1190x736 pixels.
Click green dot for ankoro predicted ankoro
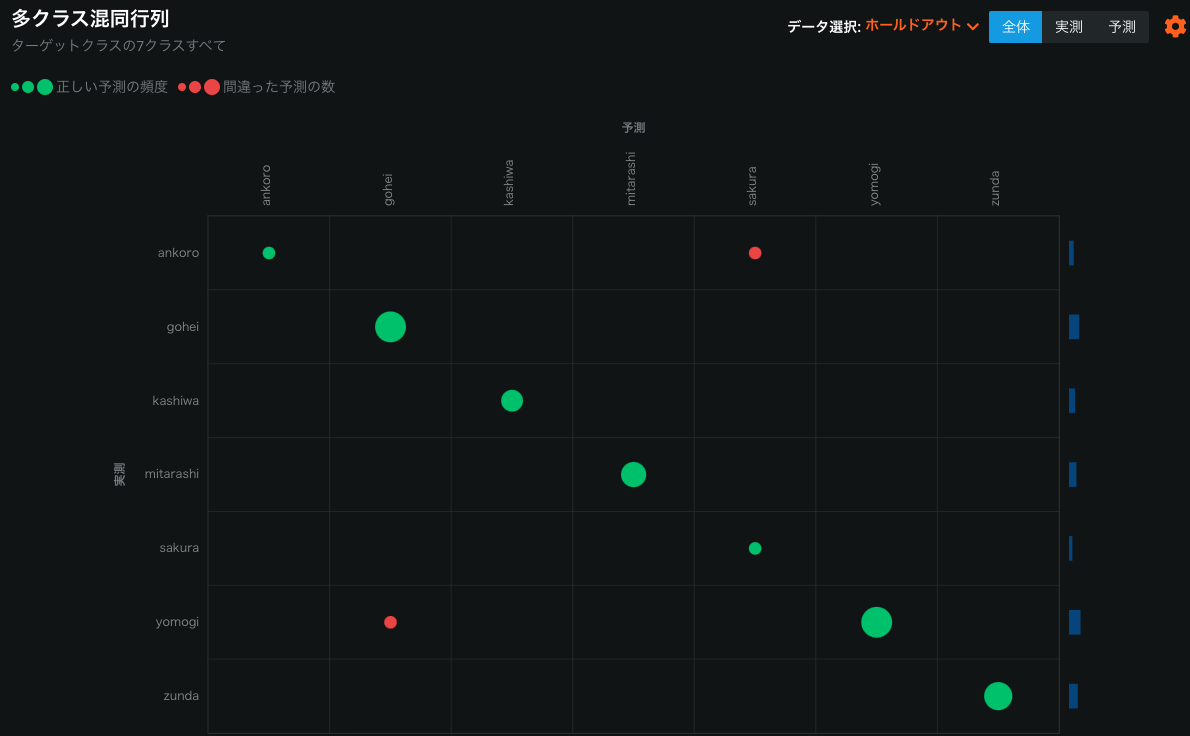click(269, 253)
